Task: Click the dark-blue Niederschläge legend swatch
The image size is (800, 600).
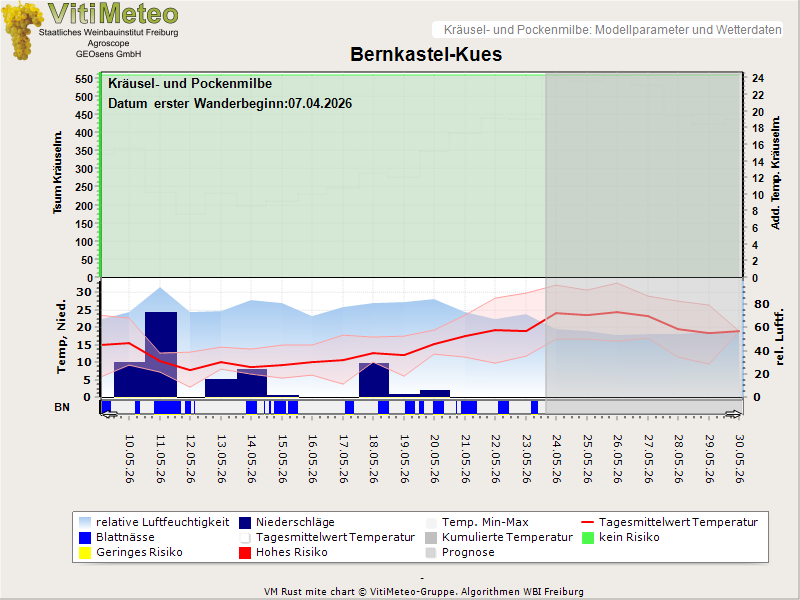Action: coord(245,523)
